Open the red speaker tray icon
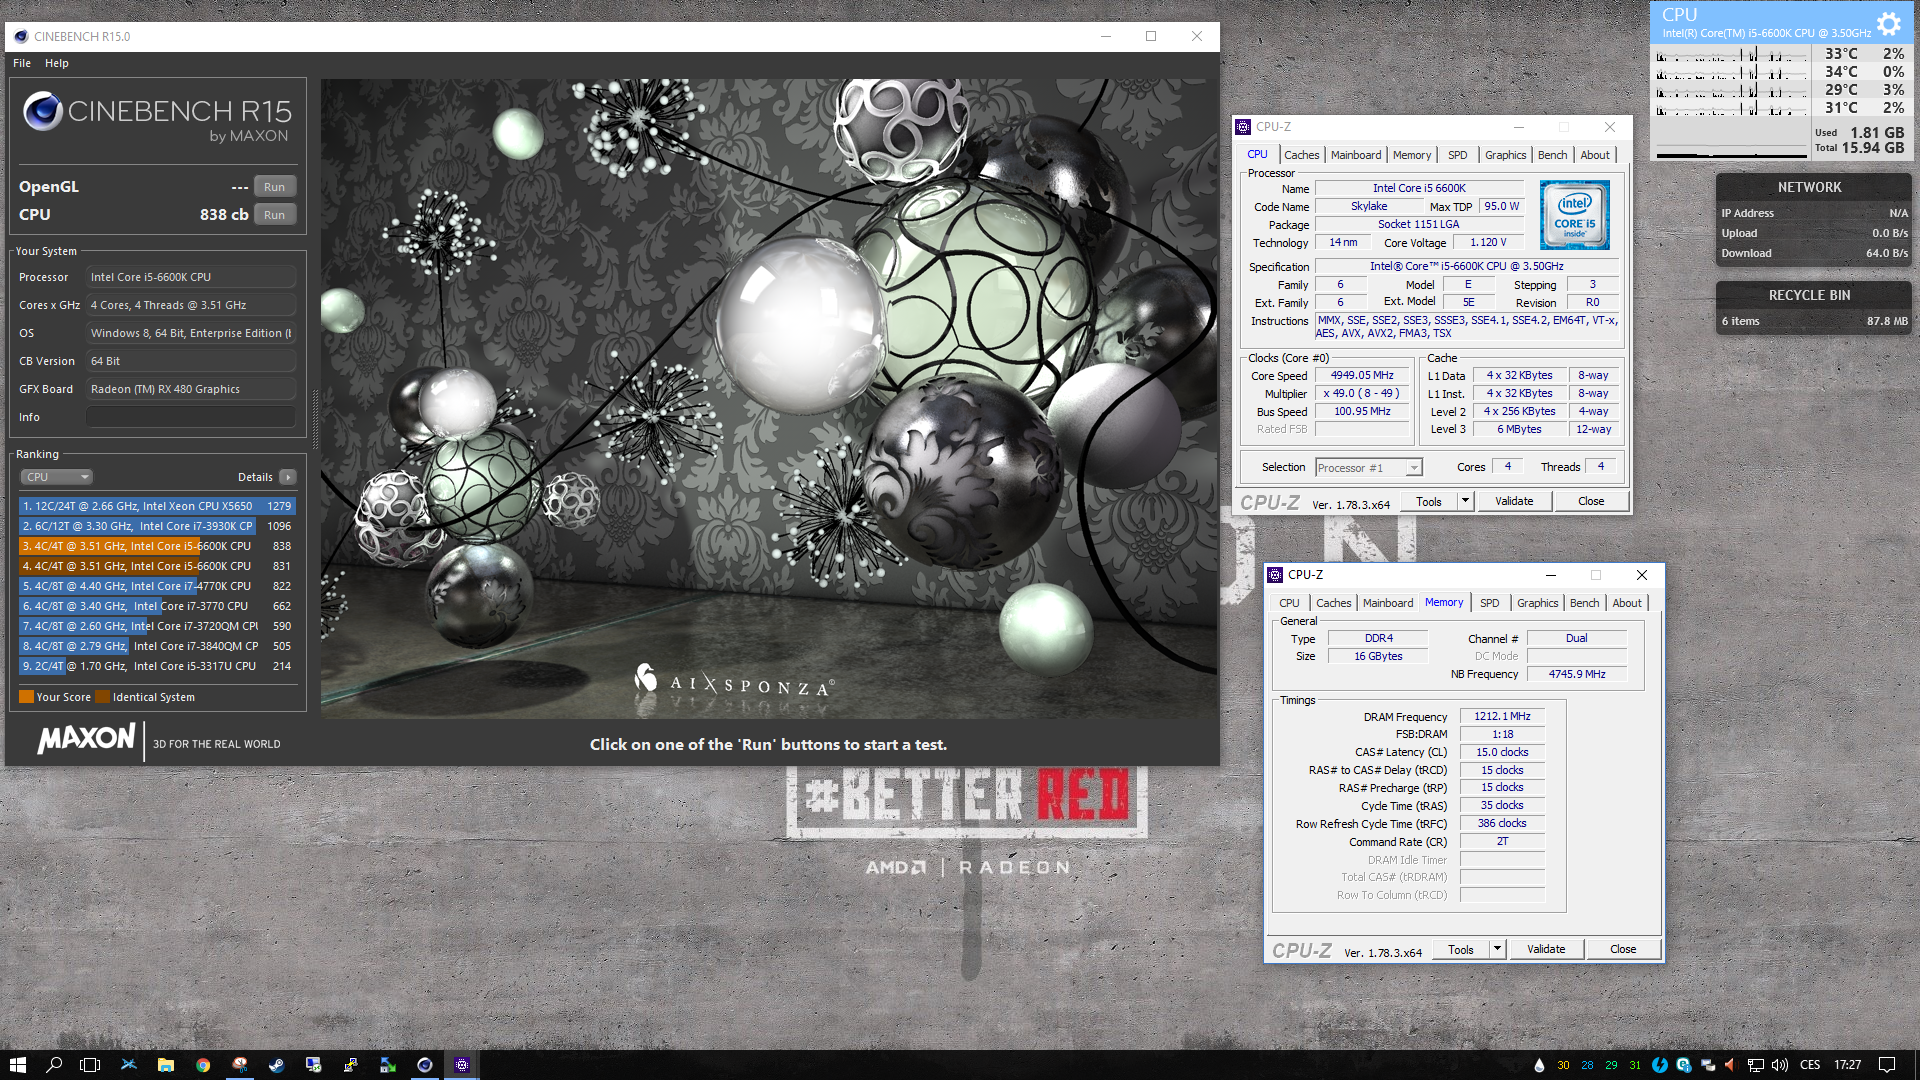 click(x=1730, y=1065)
